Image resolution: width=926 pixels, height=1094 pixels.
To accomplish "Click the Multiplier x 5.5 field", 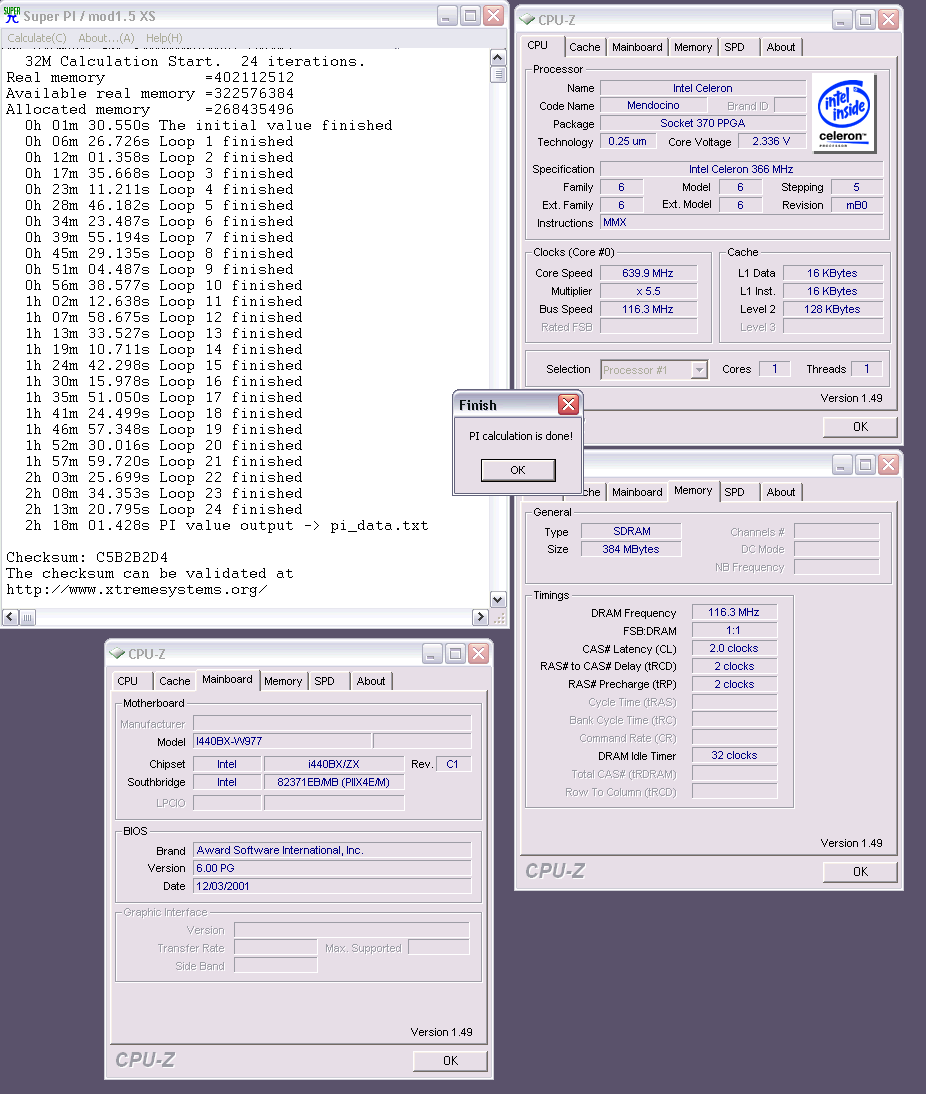I will (x=648, y=291).
